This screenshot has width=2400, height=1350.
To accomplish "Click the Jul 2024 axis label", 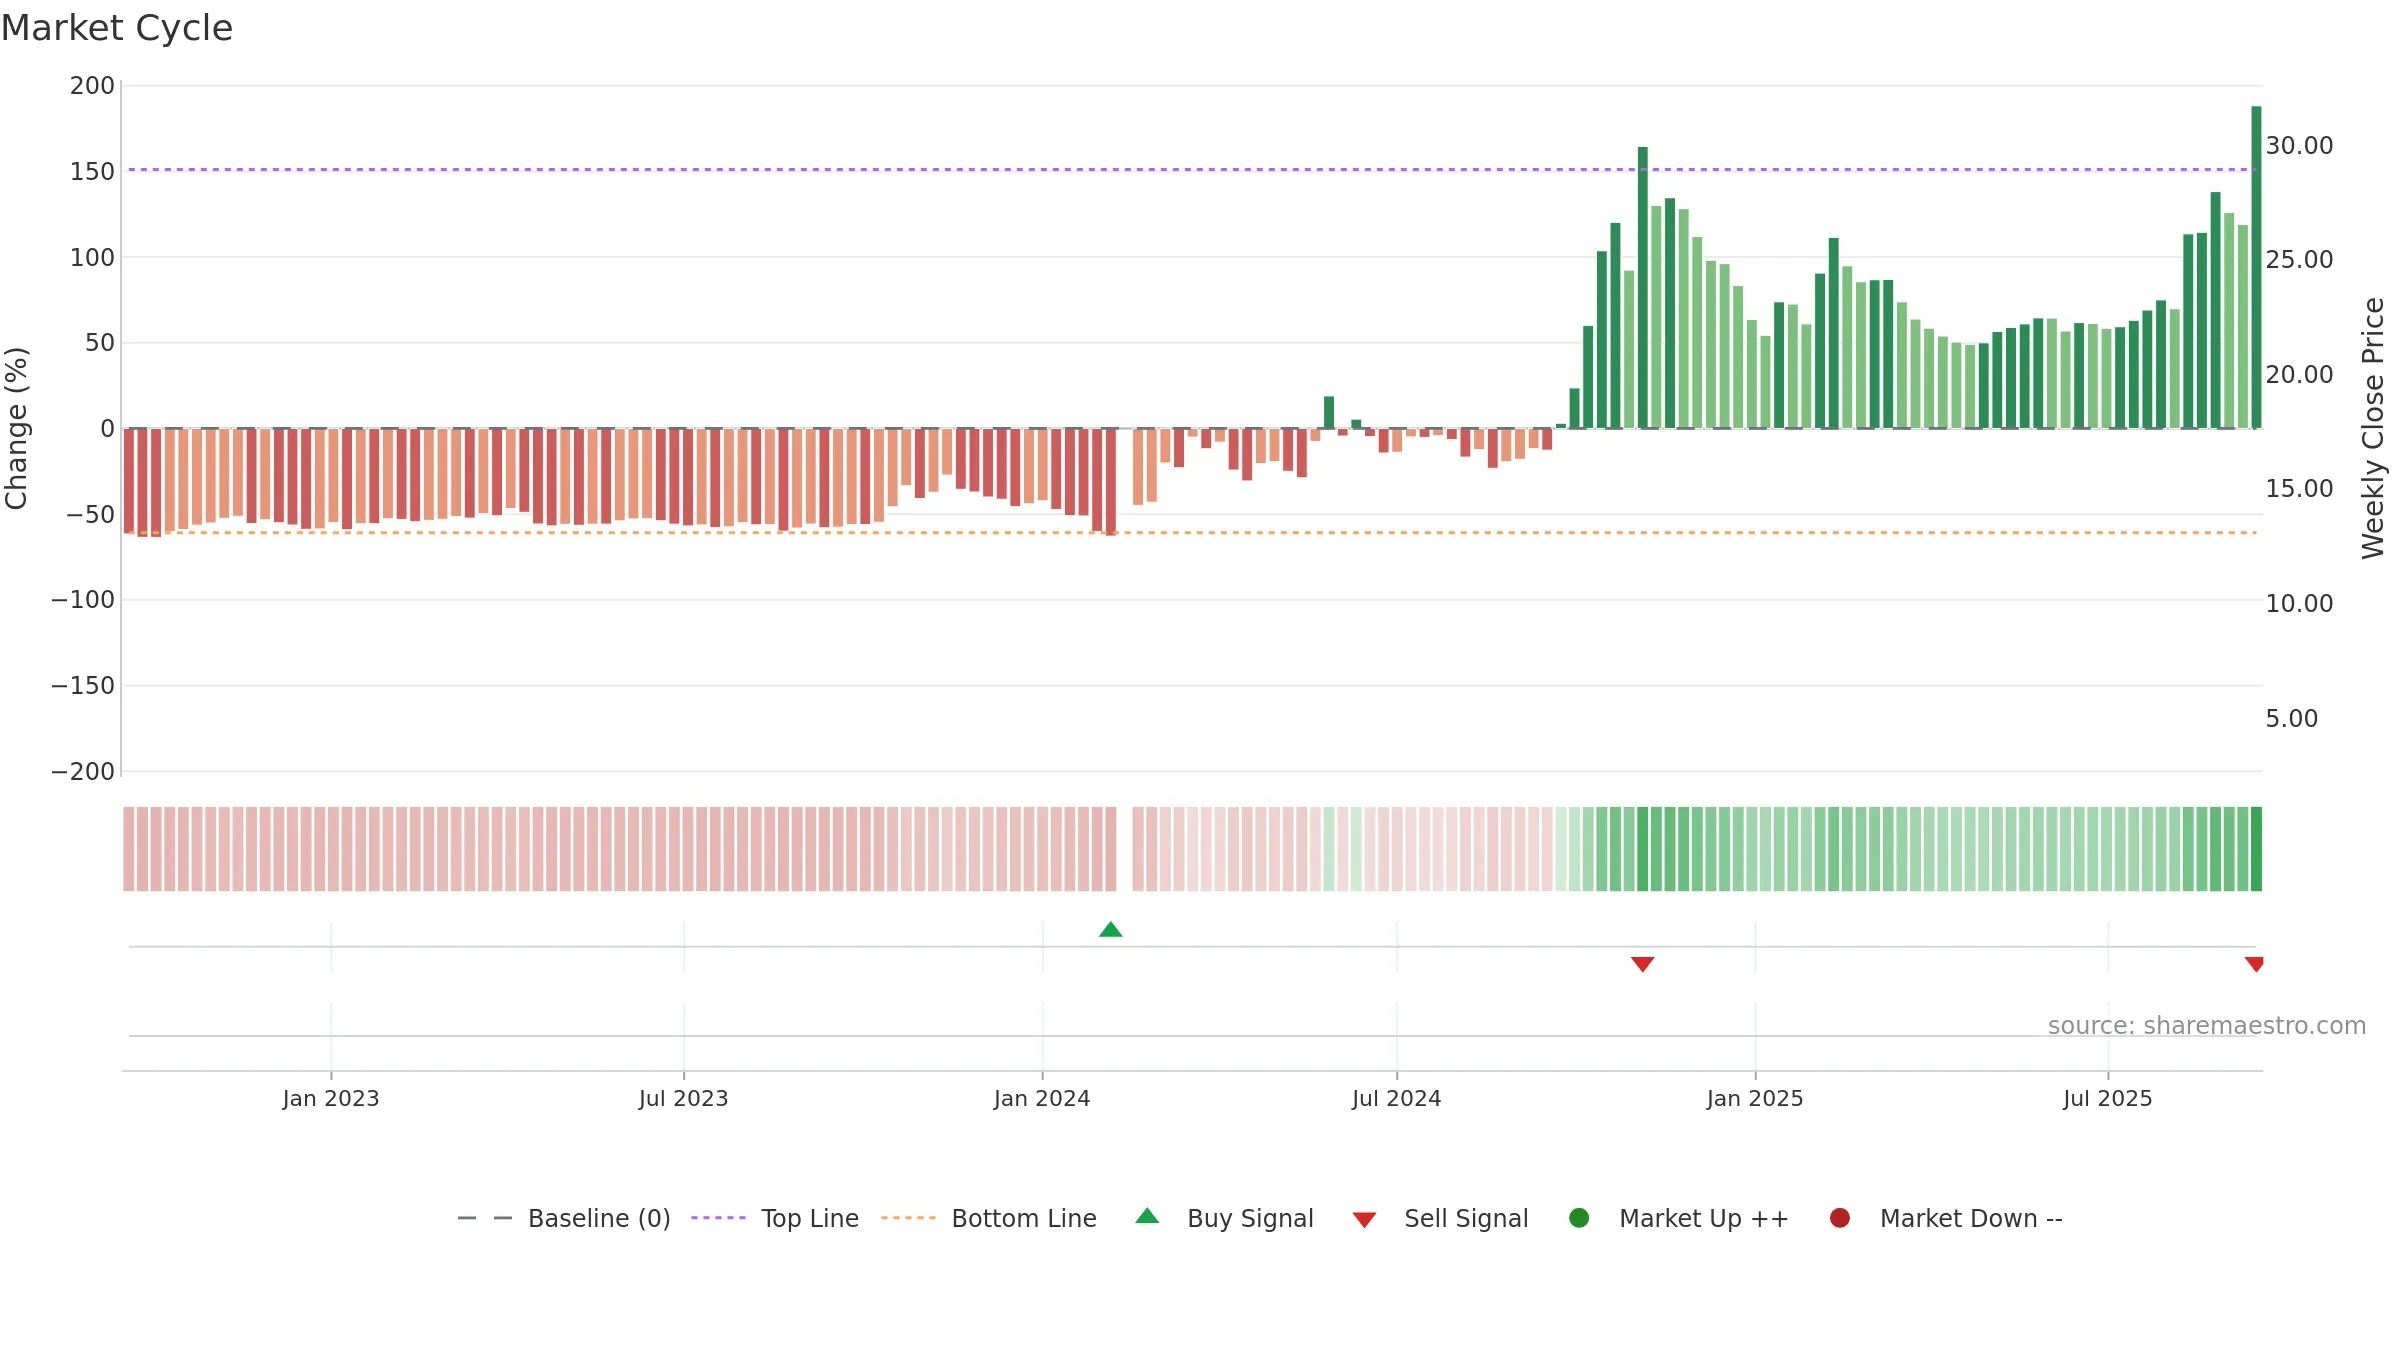I will pos(1397,1099).
